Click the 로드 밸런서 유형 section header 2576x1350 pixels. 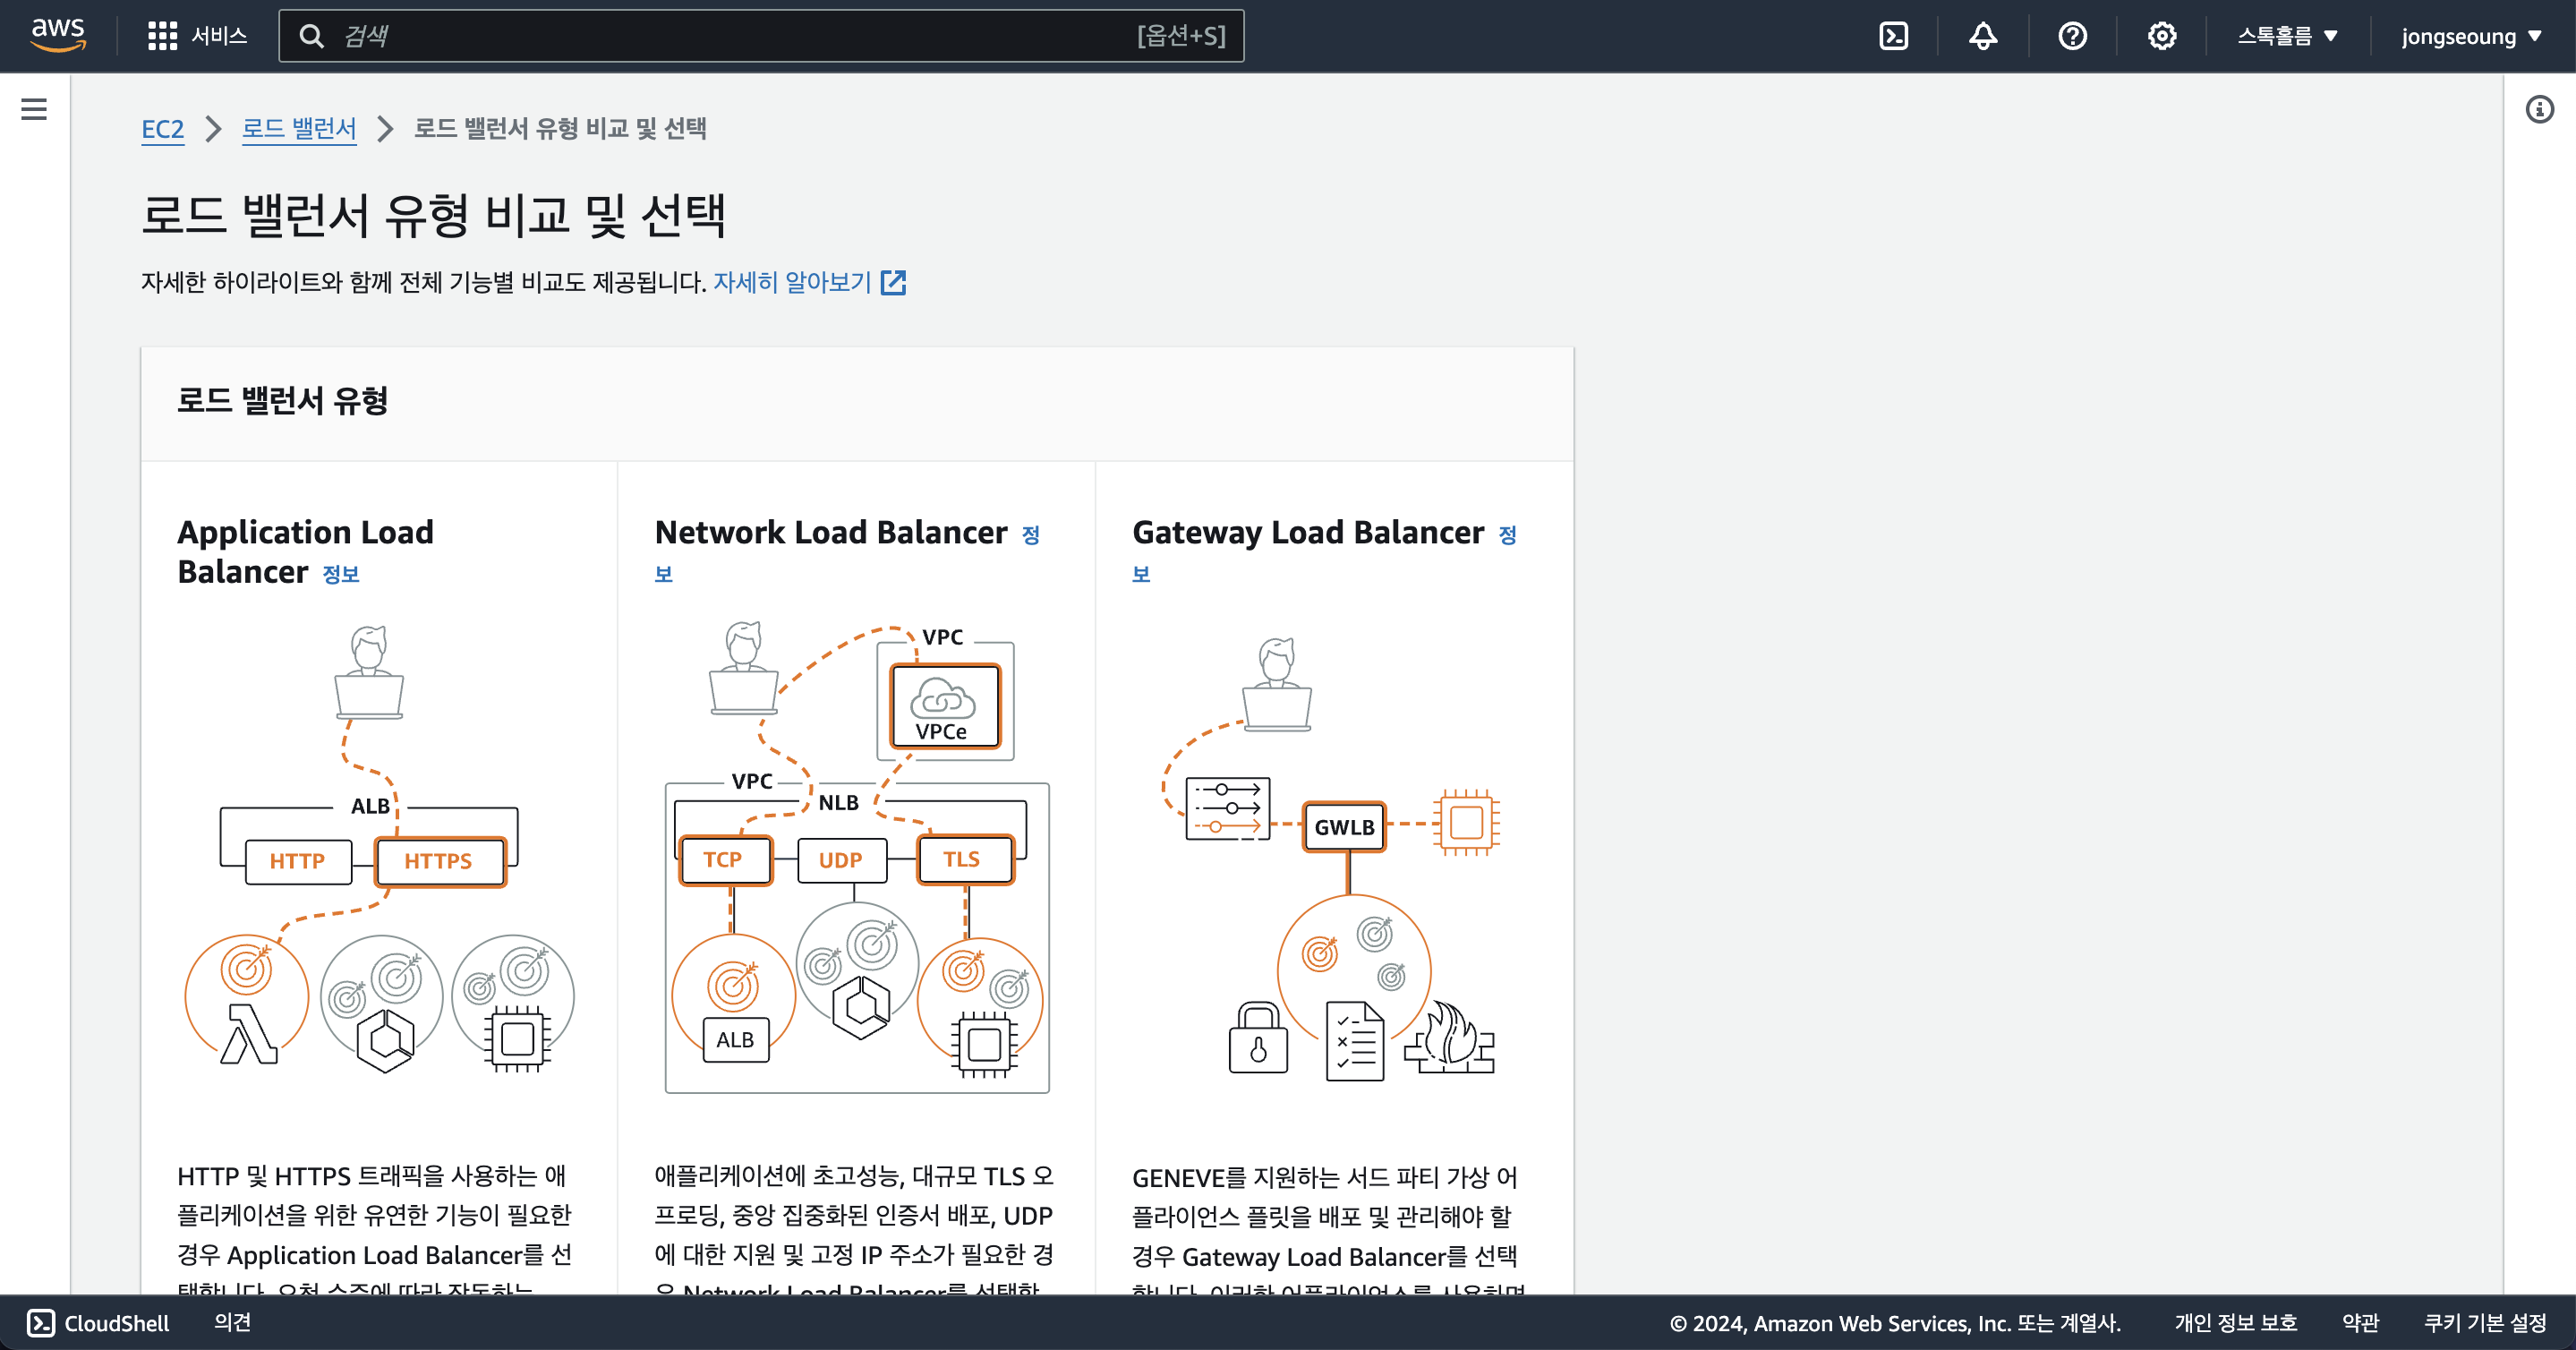pos(283,401)
